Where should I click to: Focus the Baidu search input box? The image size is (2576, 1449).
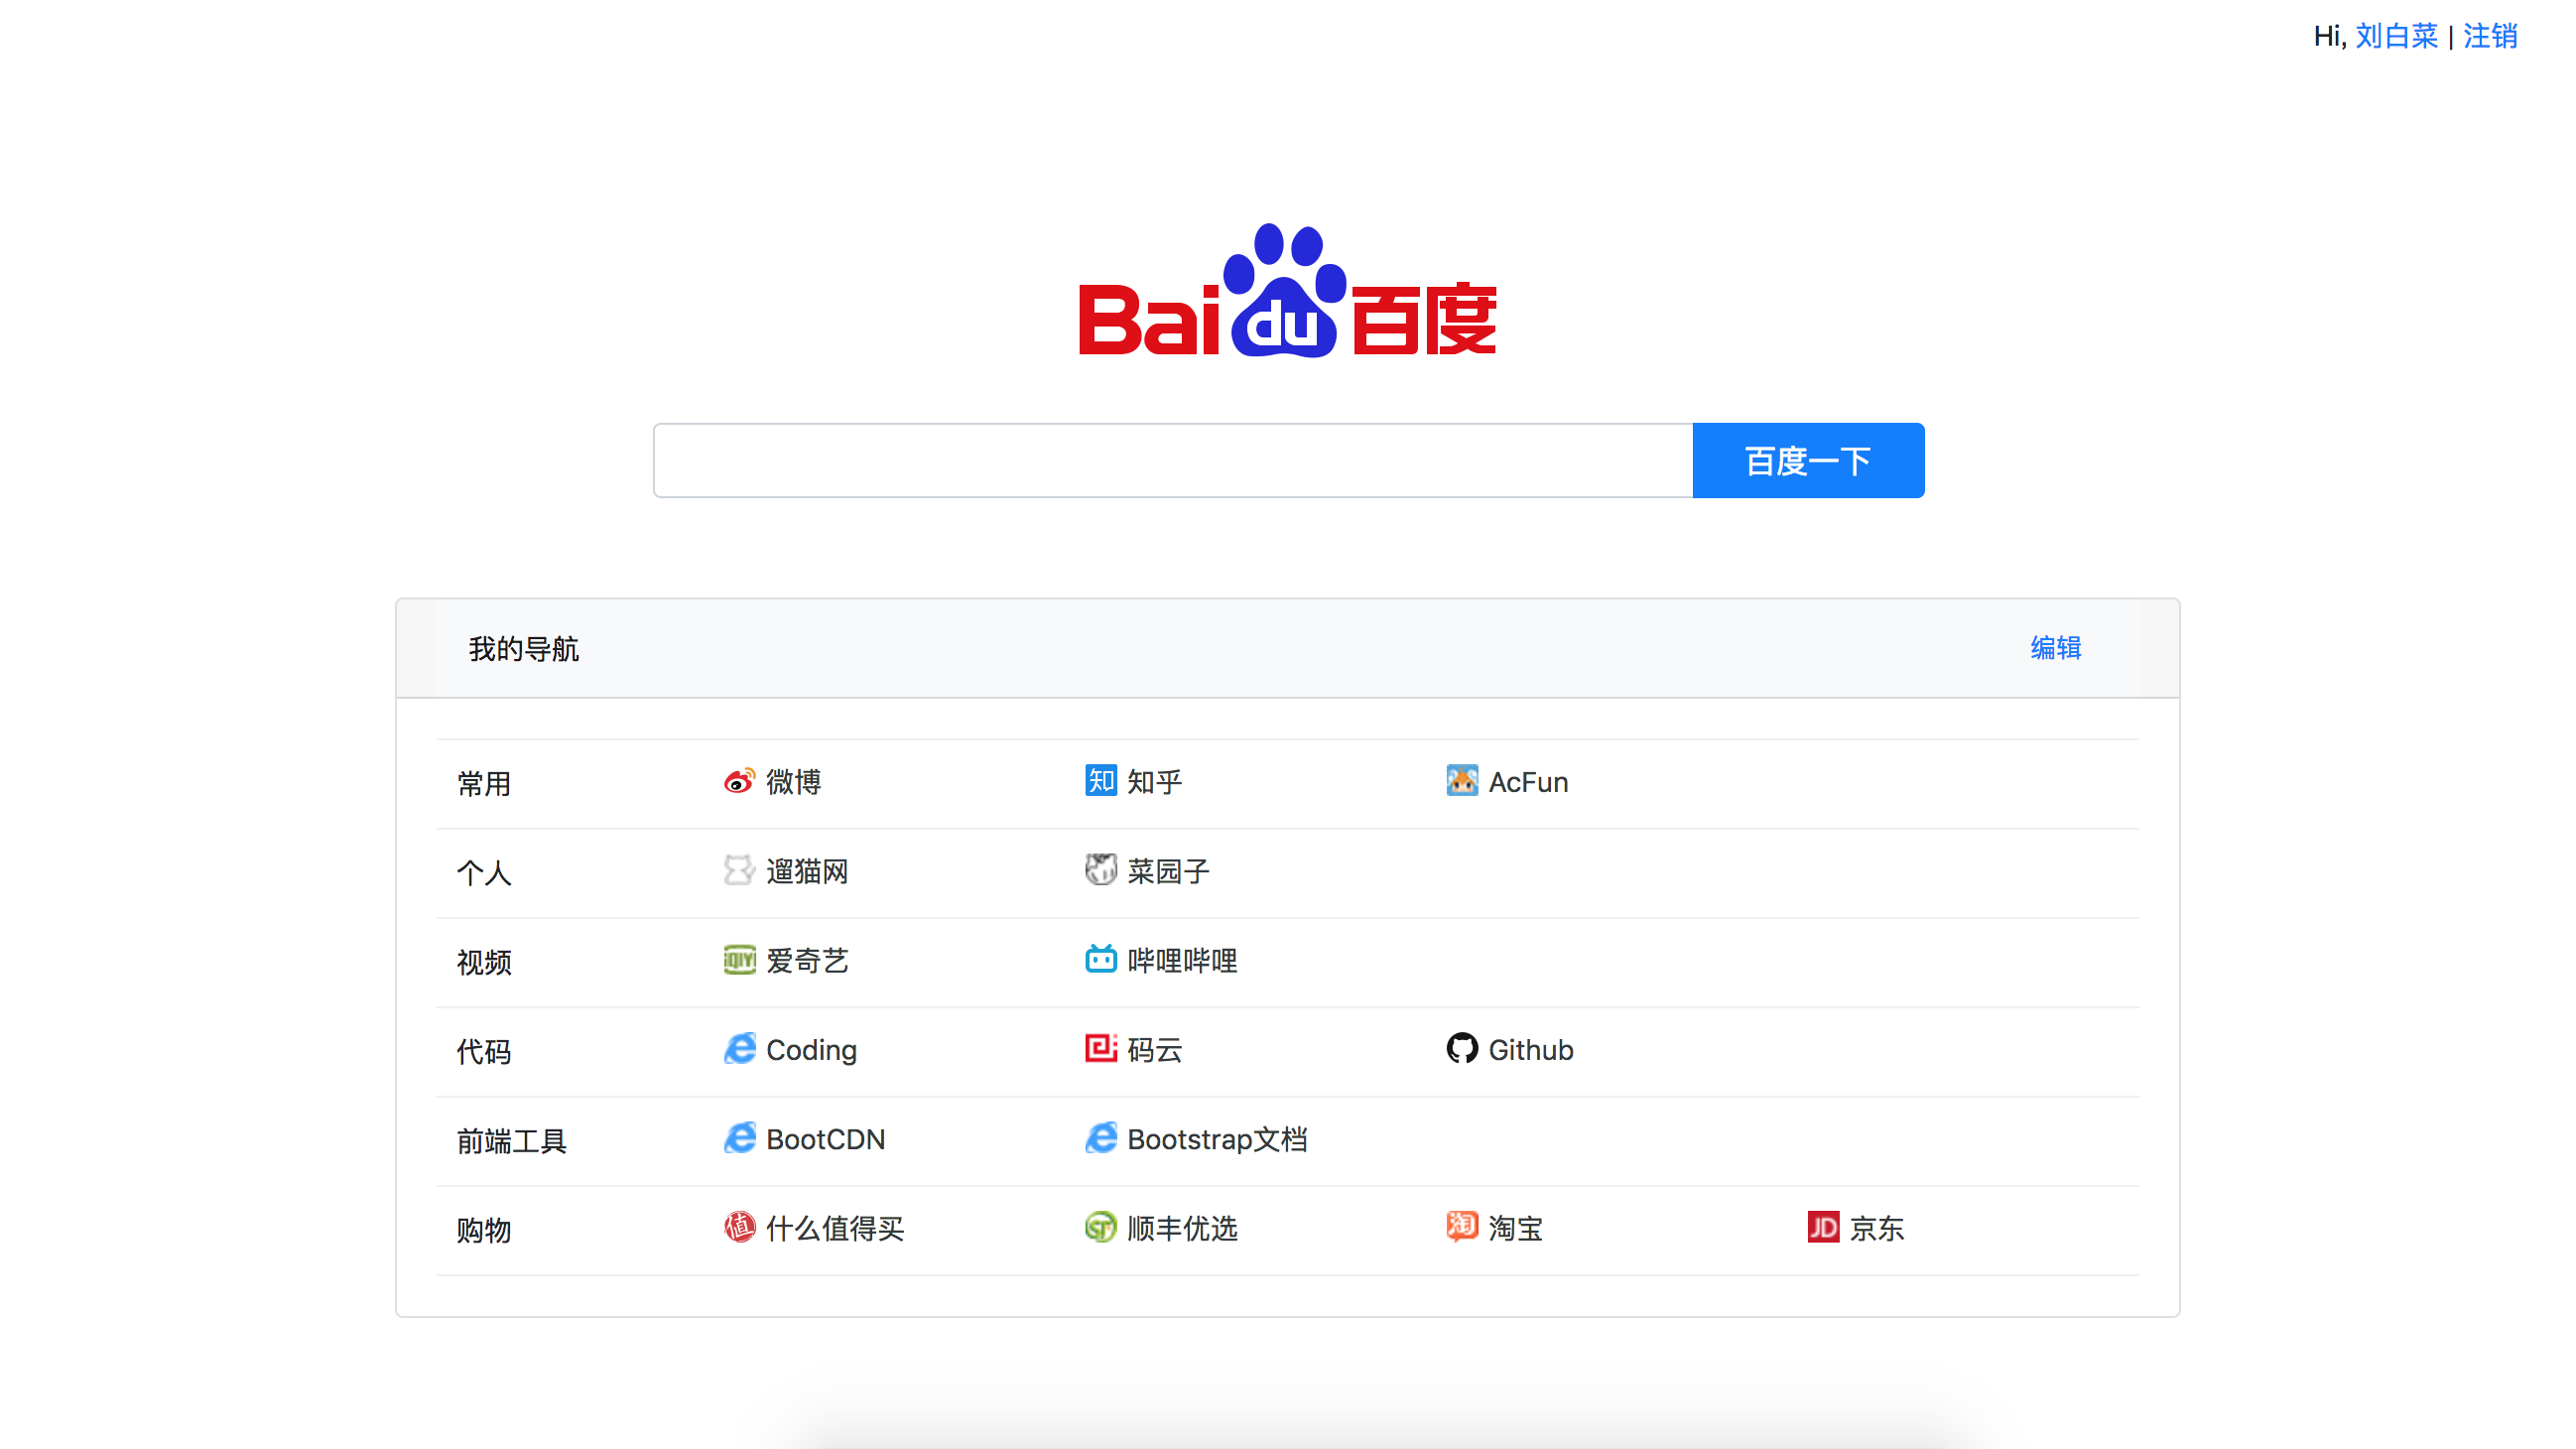(1172, 461)
